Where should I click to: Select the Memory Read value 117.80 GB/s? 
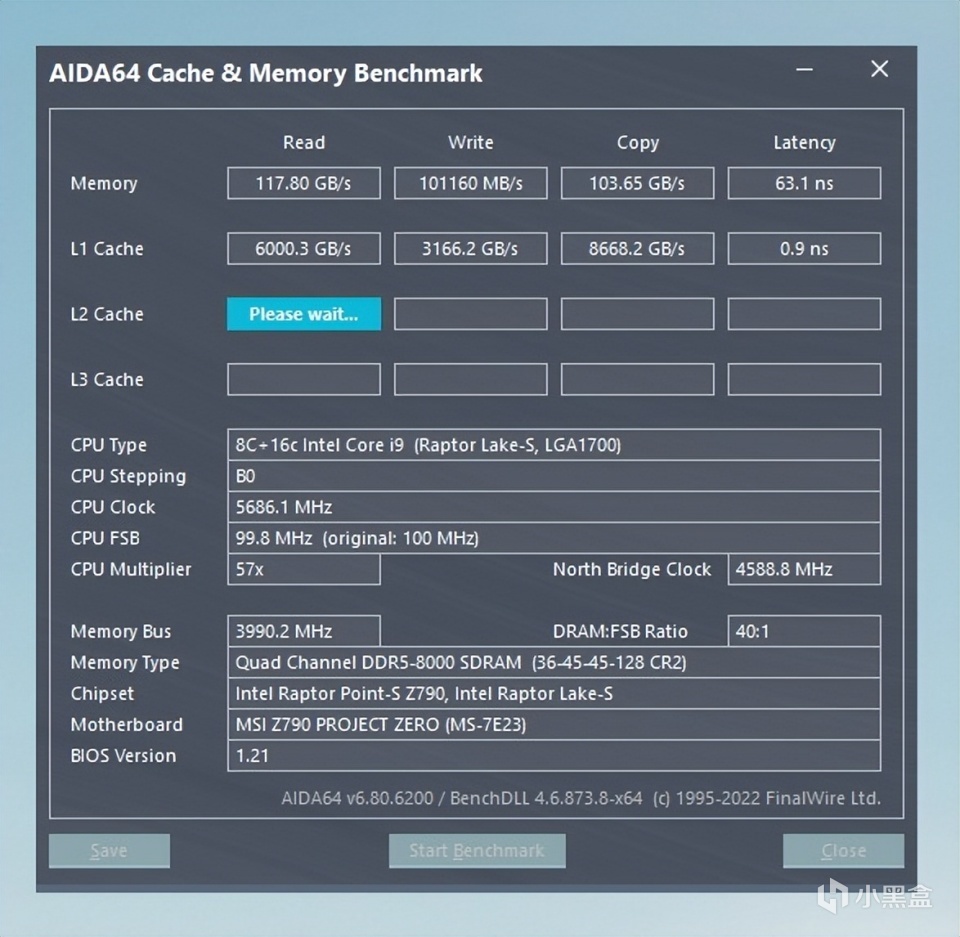click(304, 183)
